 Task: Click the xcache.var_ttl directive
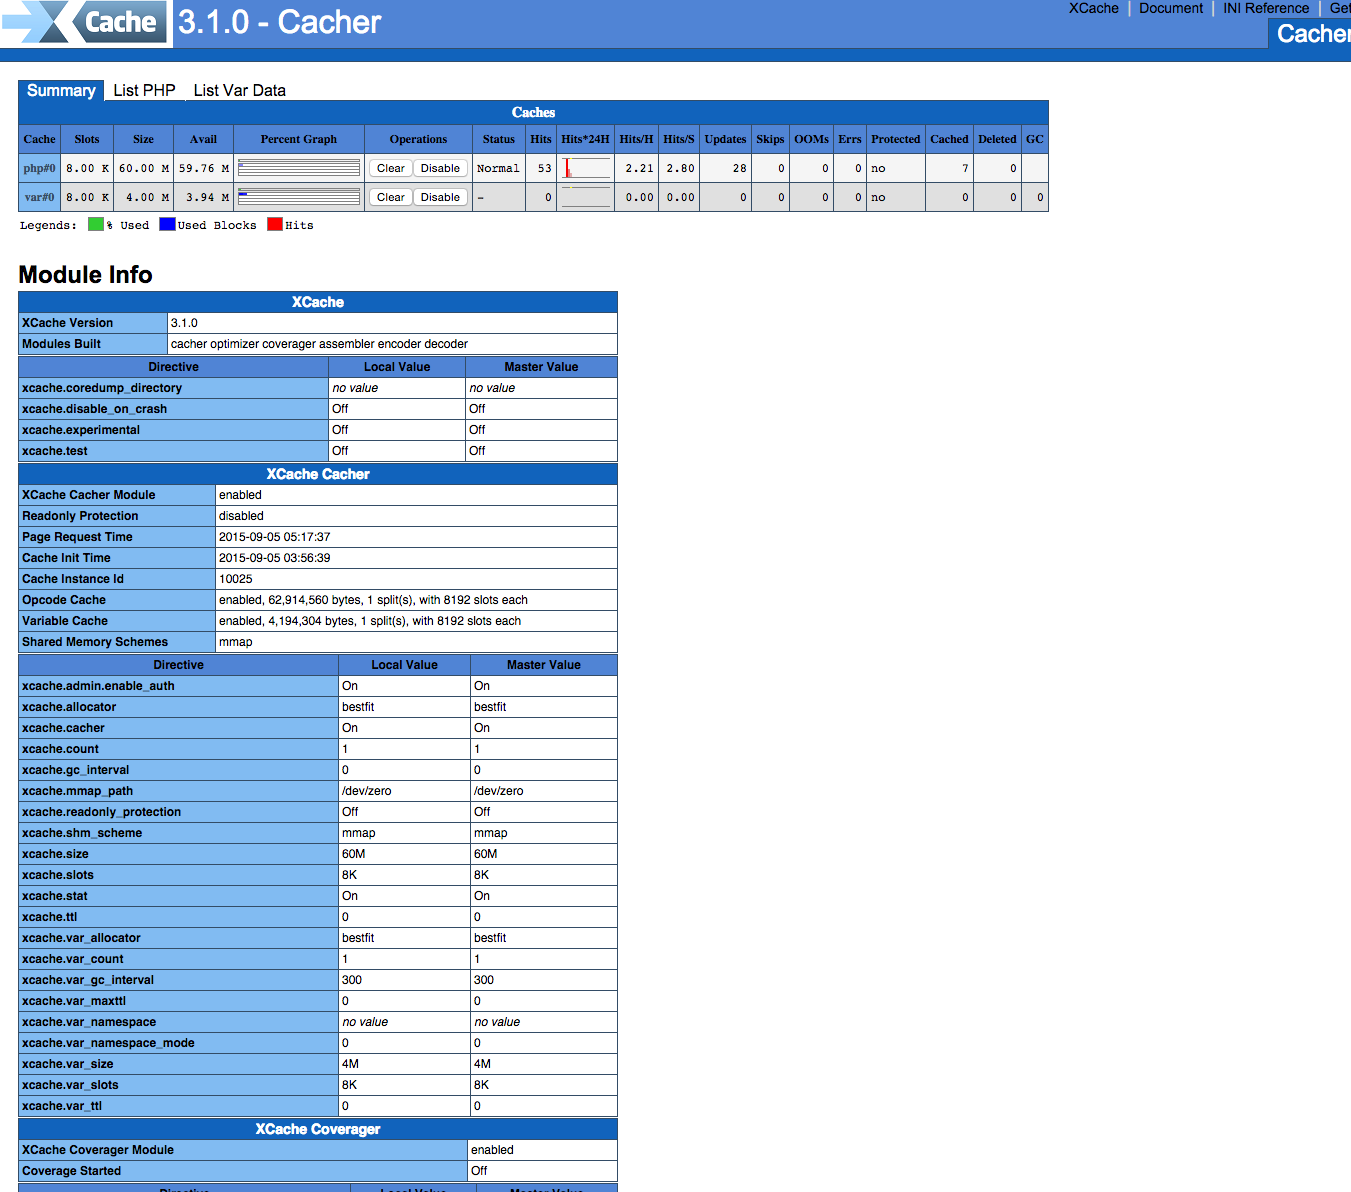[62, 1106]
